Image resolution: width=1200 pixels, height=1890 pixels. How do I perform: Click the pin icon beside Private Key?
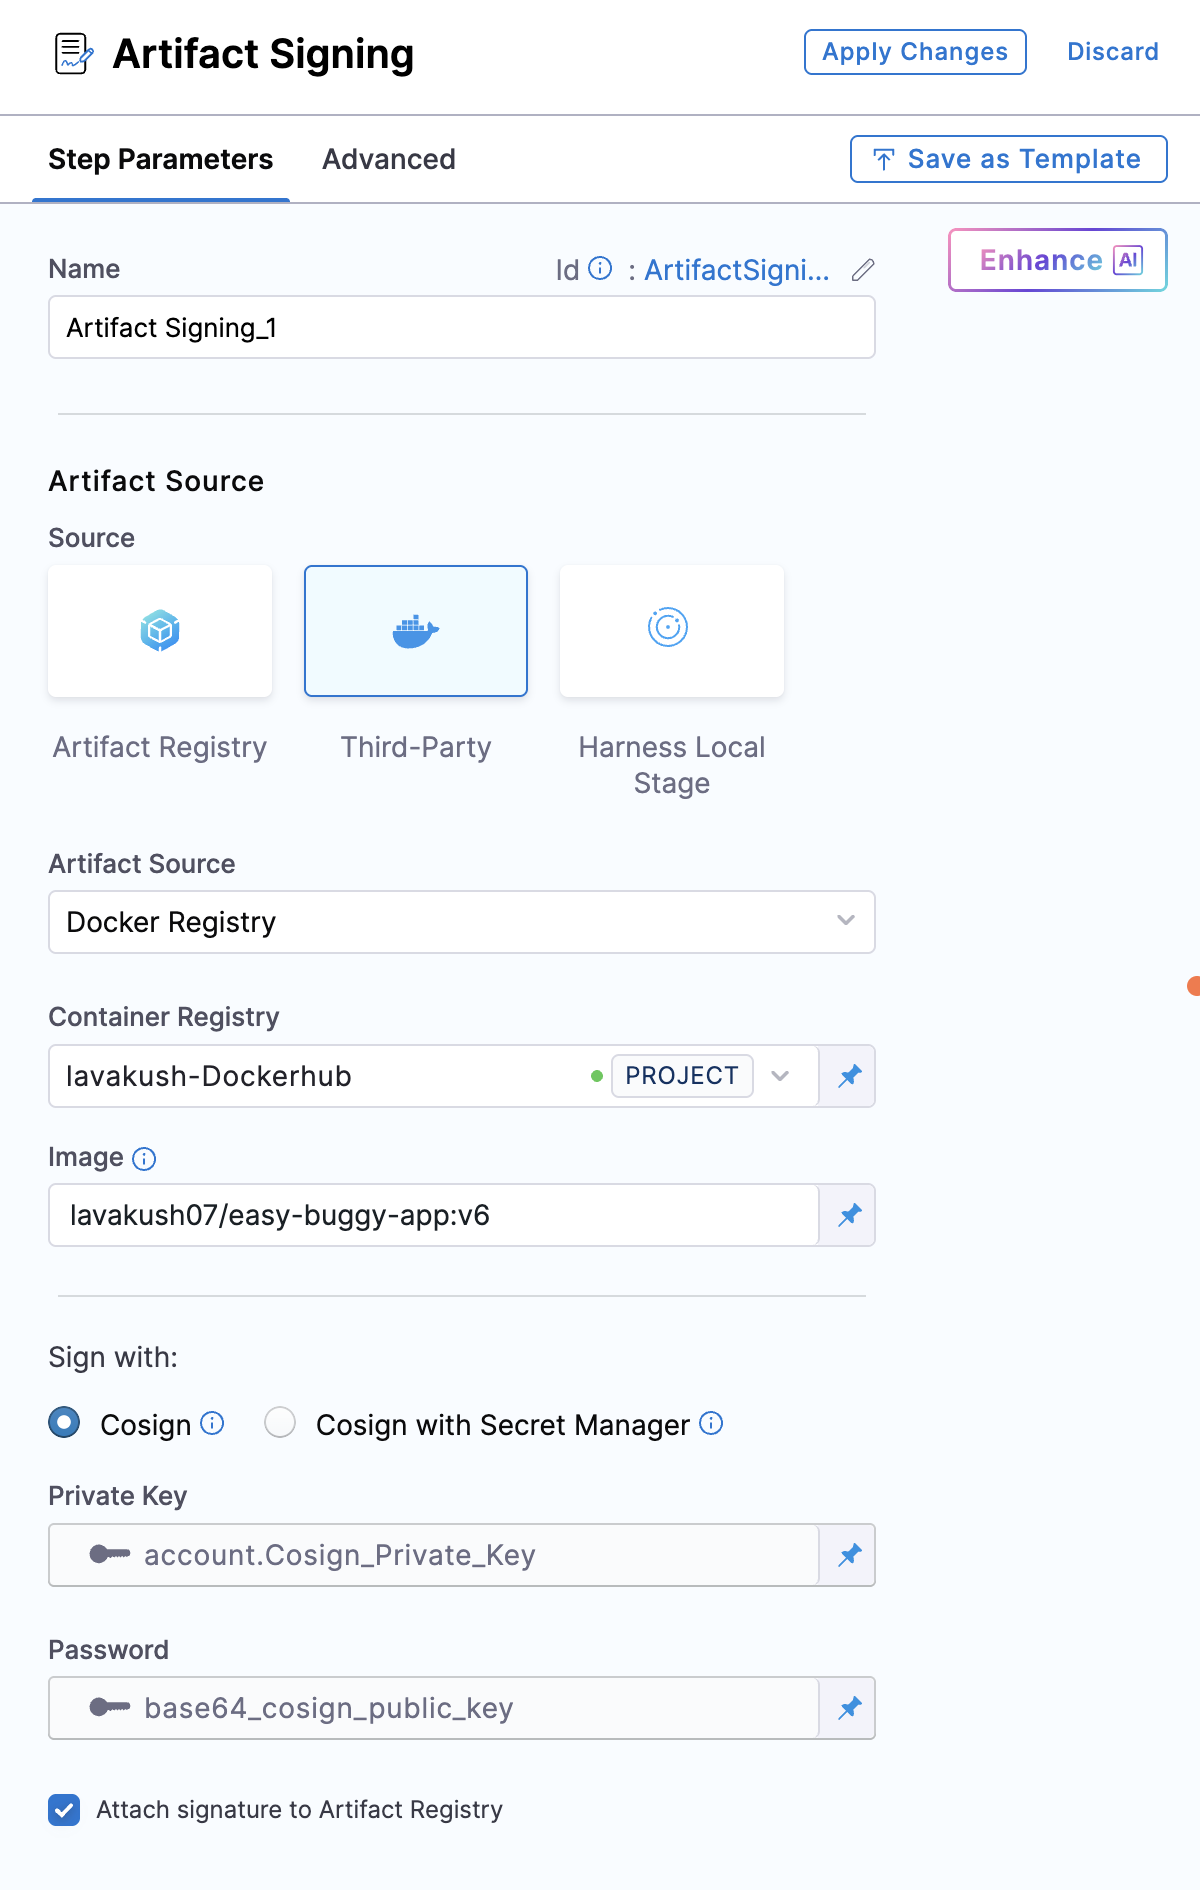coord(849,1555)
